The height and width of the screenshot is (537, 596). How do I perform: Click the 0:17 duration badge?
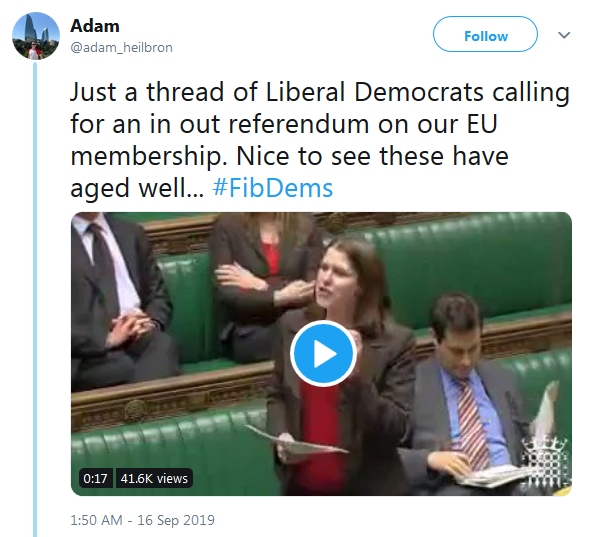[95, 478]
